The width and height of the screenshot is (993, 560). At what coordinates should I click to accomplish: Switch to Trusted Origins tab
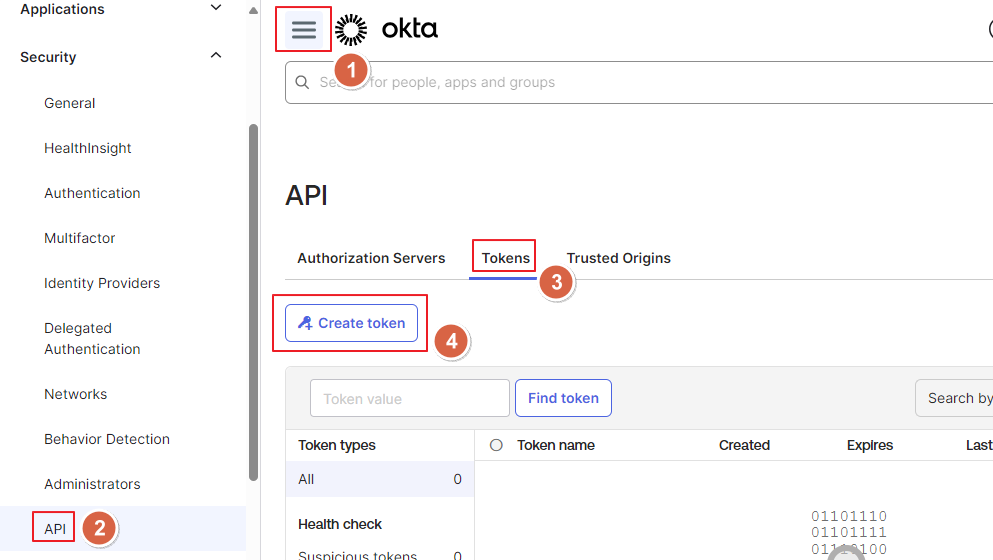[x=618, y=258]
